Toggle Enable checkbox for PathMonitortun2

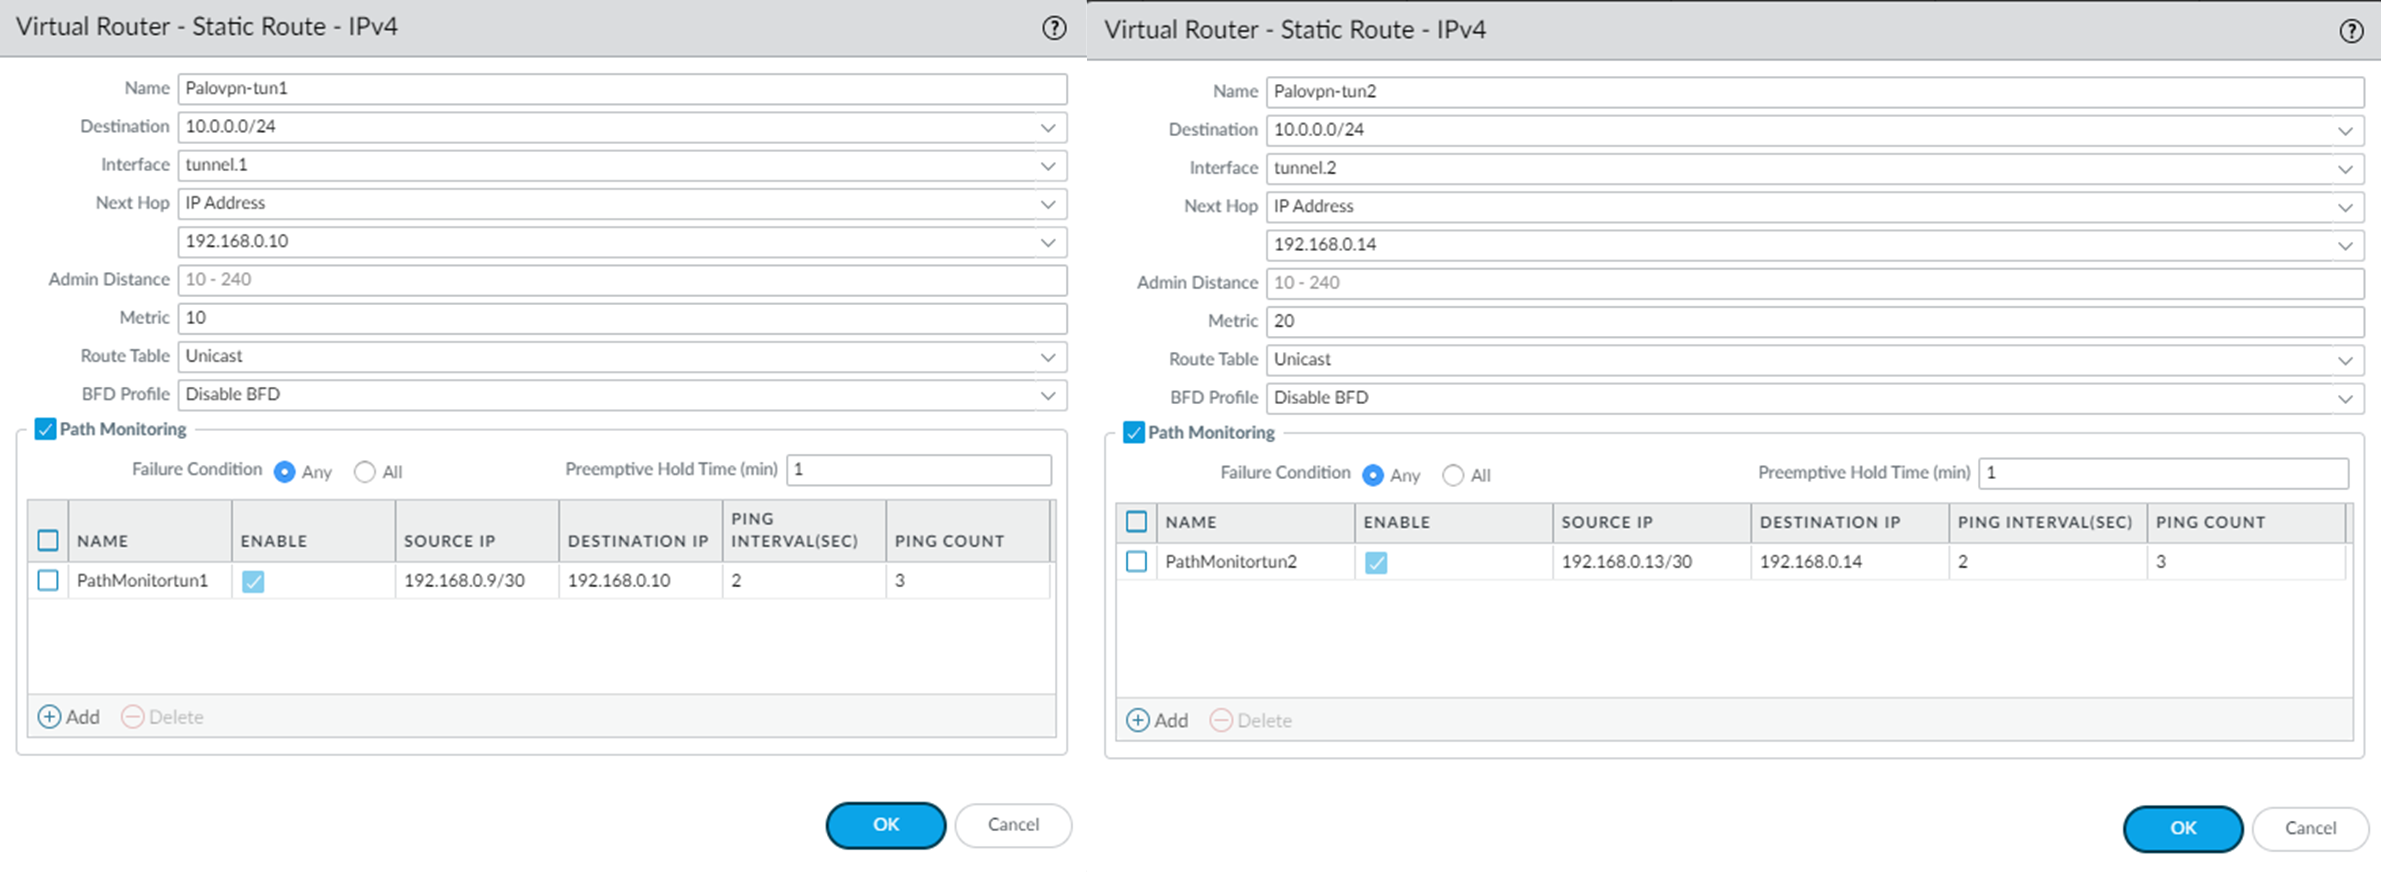(x=1376, y=563)
